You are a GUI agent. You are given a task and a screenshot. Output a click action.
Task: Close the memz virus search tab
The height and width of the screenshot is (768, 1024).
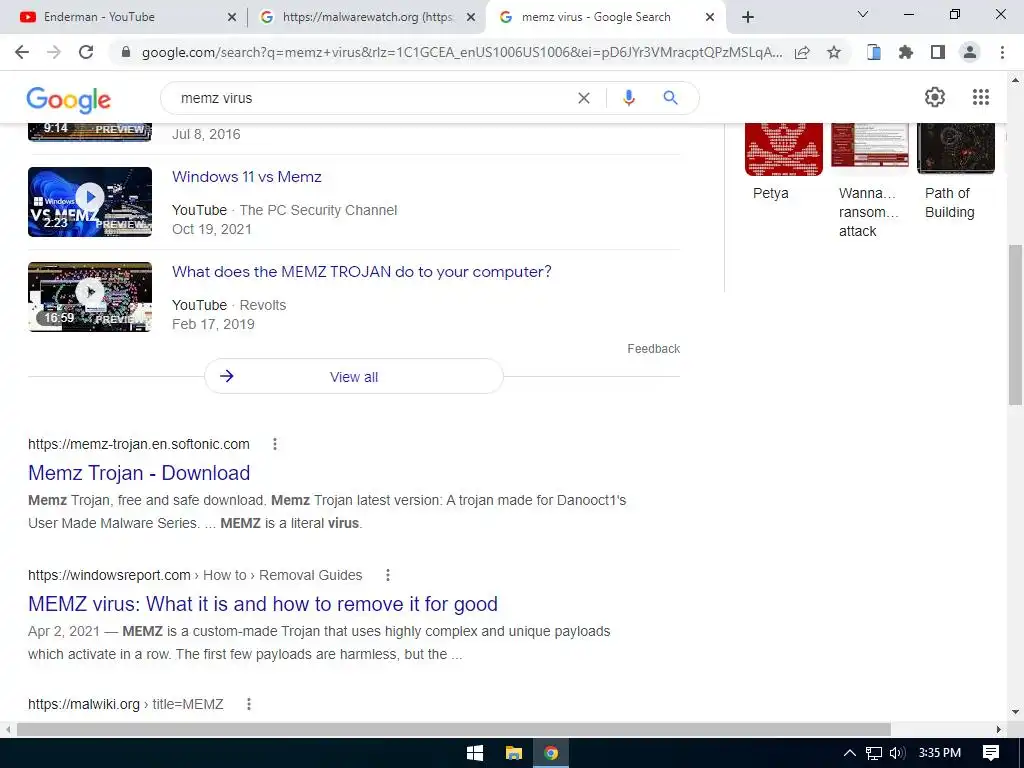pyautogui.click(x=710, y=17)
